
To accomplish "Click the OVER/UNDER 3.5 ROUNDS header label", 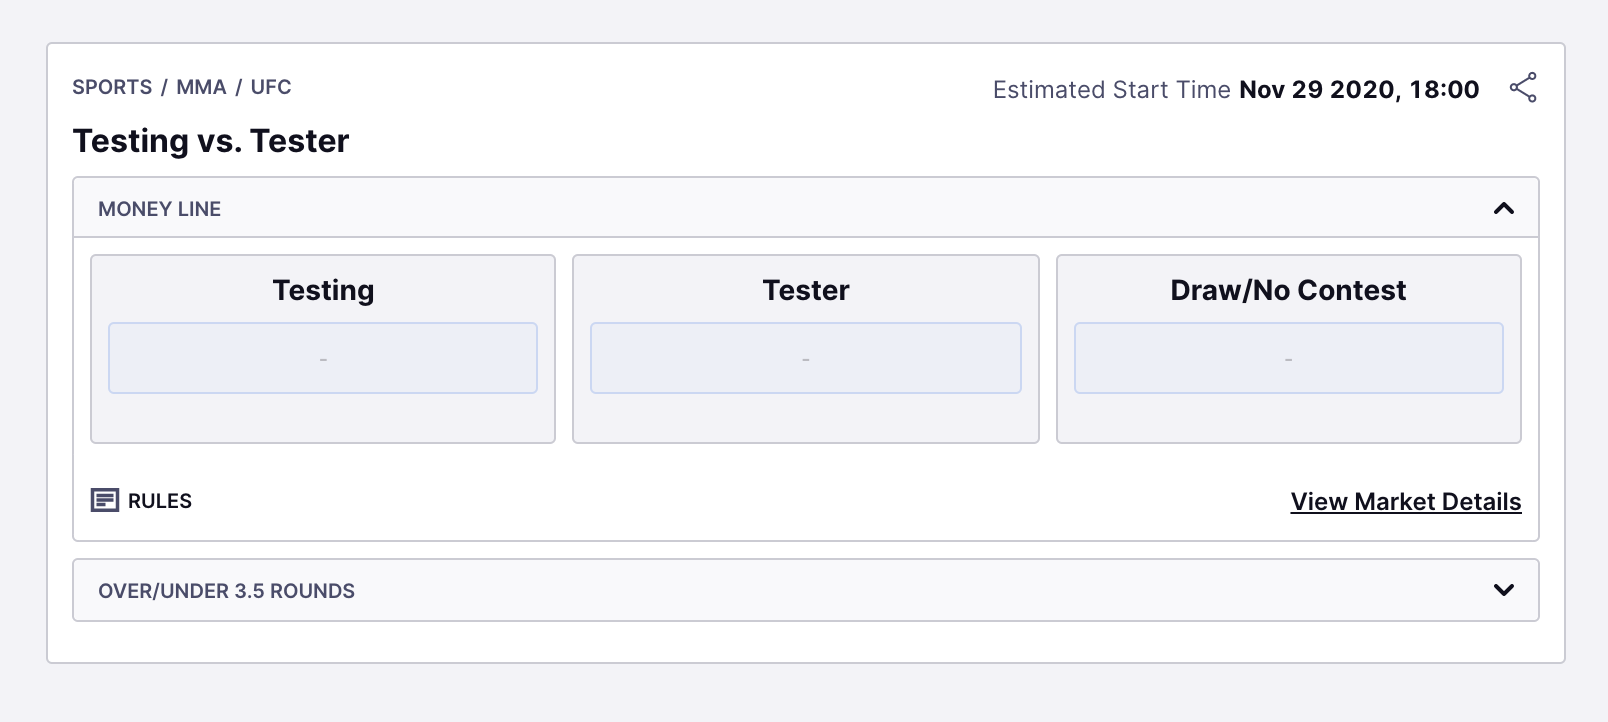I will [x=226, y=591].
